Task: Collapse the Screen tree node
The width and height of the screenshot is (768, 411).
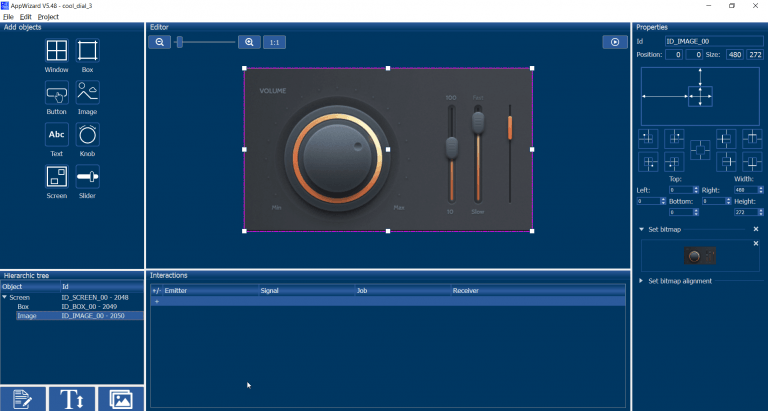Action: click(5, 297)
